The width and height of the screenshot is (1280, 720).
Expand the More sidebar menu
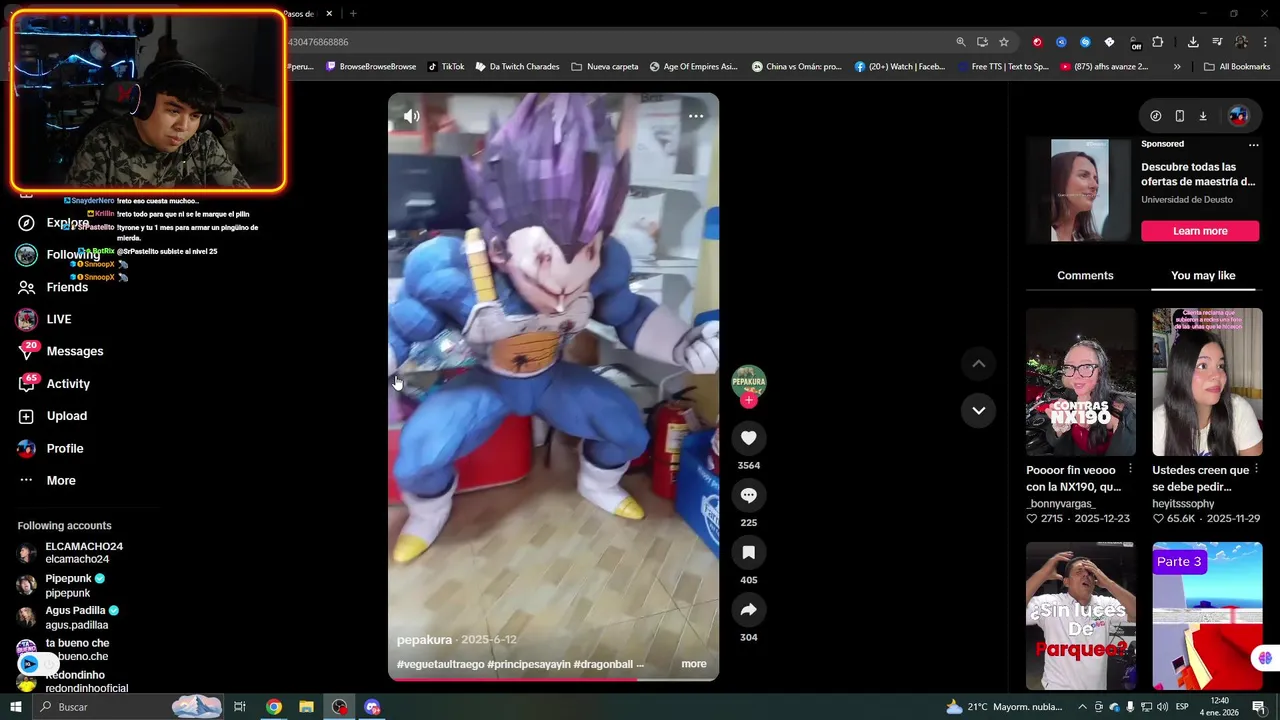click(x=48, y=481)
